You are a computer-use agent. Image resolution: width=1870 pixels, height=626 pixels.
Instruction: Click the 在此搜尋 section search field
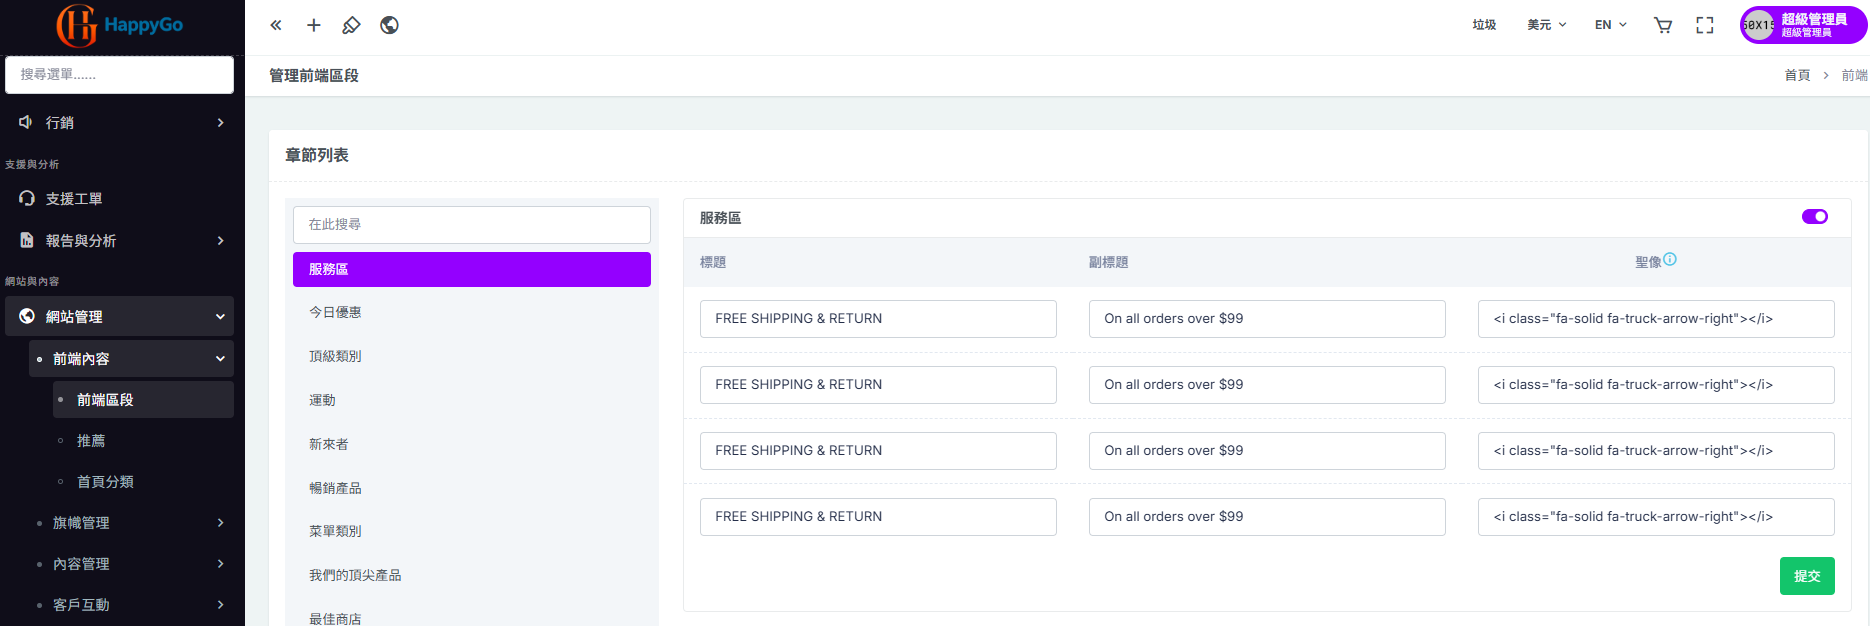[x=471, y=225]
